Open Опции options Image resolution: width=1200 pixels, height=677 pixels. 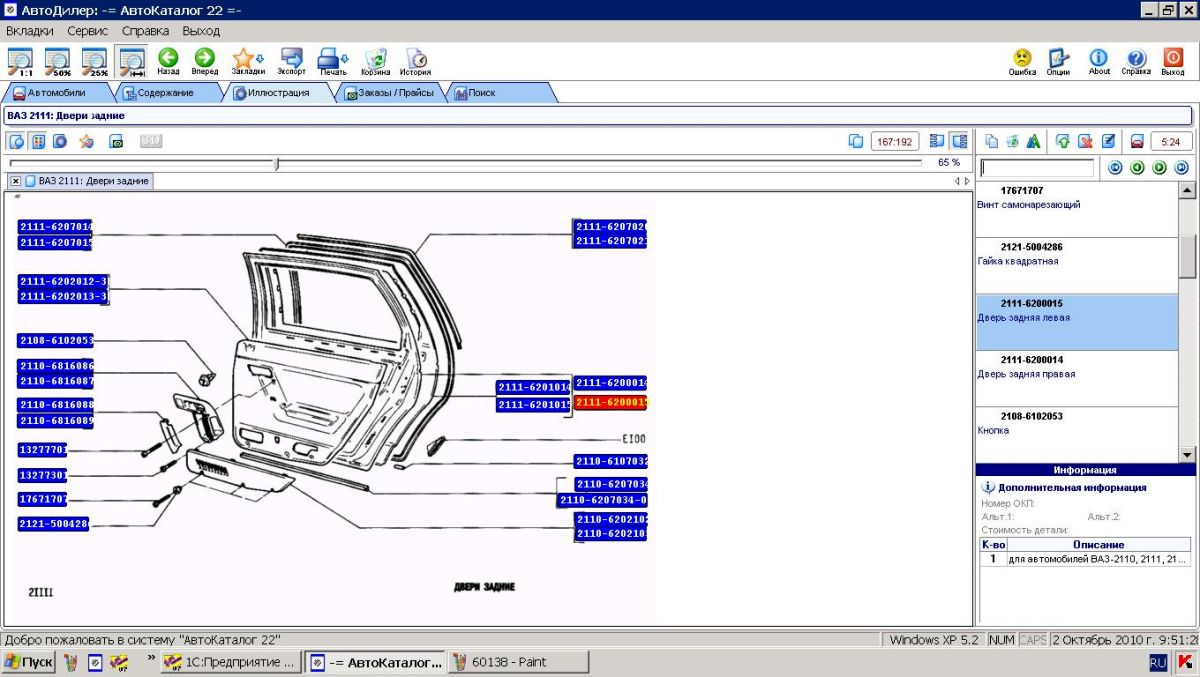click(x=1059, y=62)
